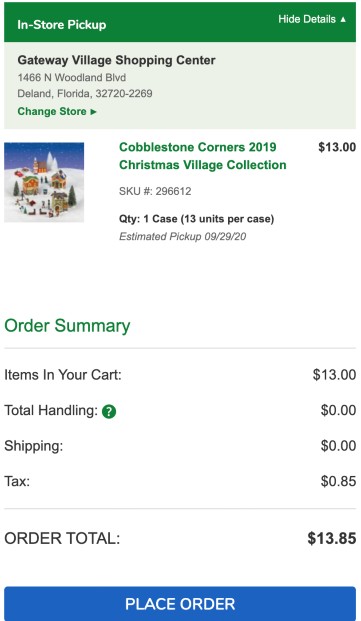Click the blue PLACE ORDER button
This screenshot has height=621, width=361.
[x=180, y=604]
